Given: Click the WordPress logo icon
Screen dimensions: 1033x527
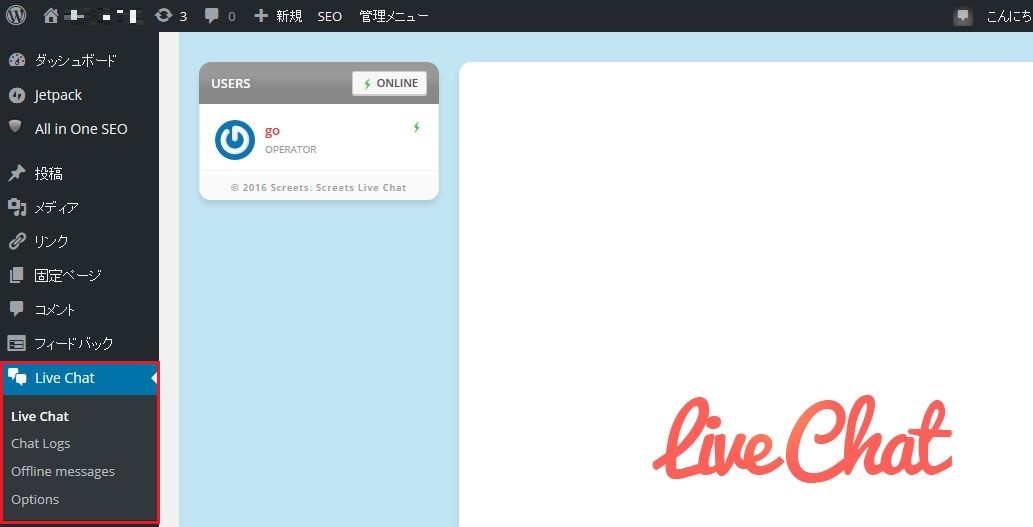Looking at the screenshot, I should 16,15.
